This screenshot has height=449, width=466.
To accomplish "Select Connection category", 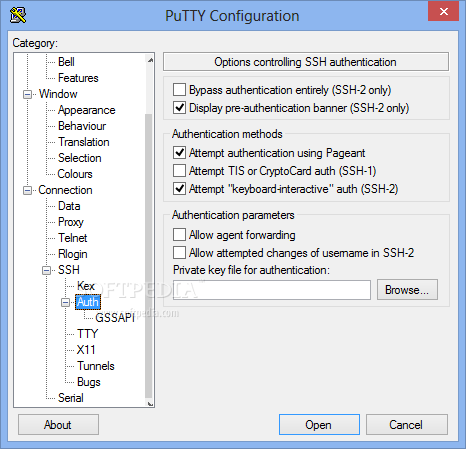I will tap(65, 190).
